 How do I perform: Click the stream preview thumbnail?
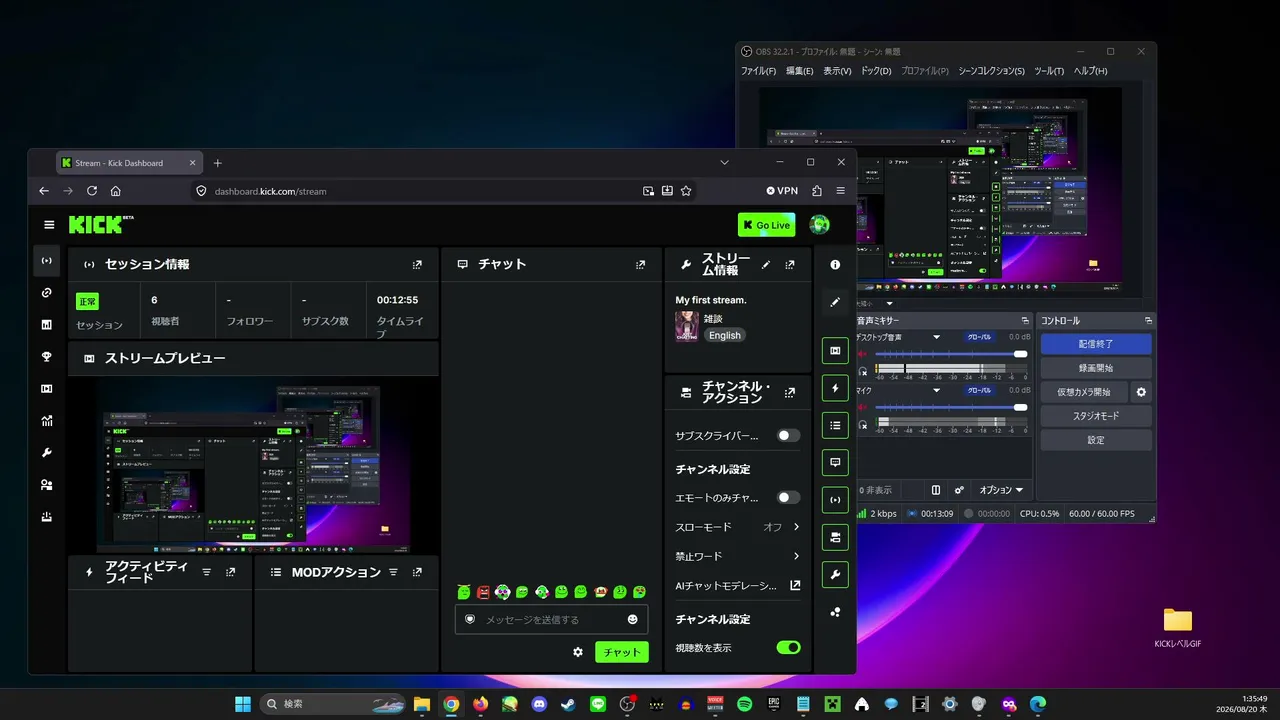[253, 465]
